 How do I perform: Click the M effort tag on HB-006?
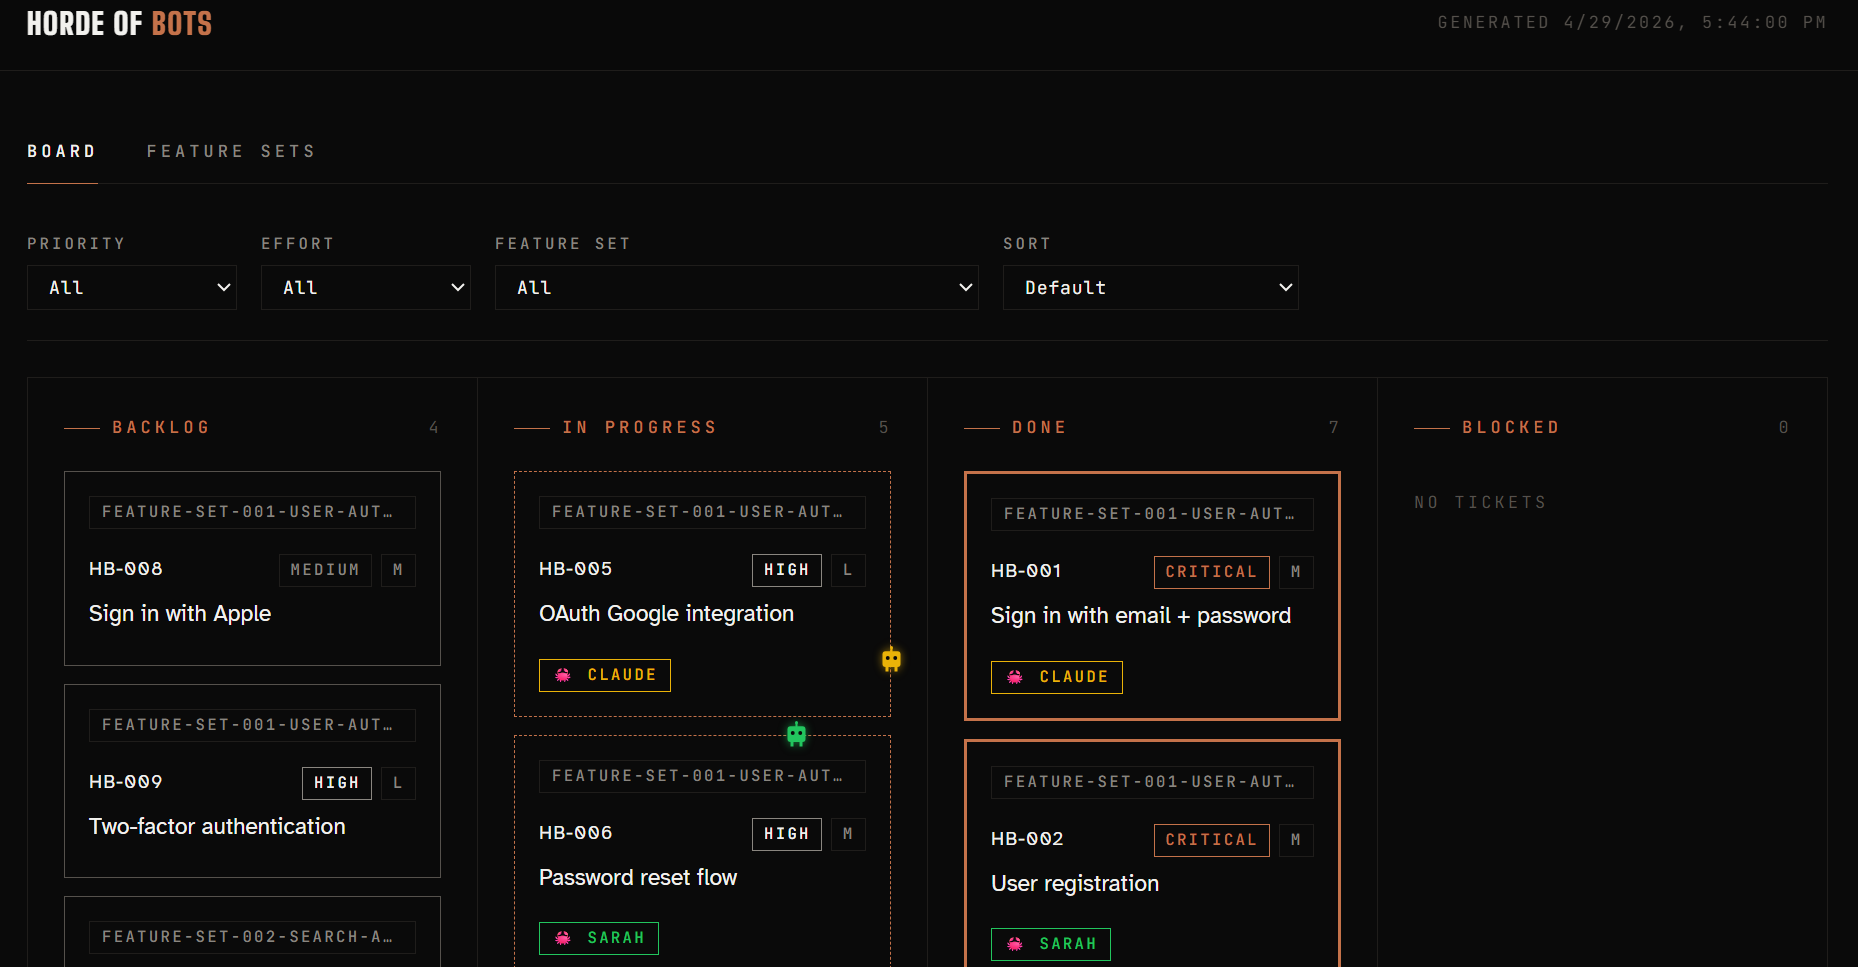(x=848, y=834)
